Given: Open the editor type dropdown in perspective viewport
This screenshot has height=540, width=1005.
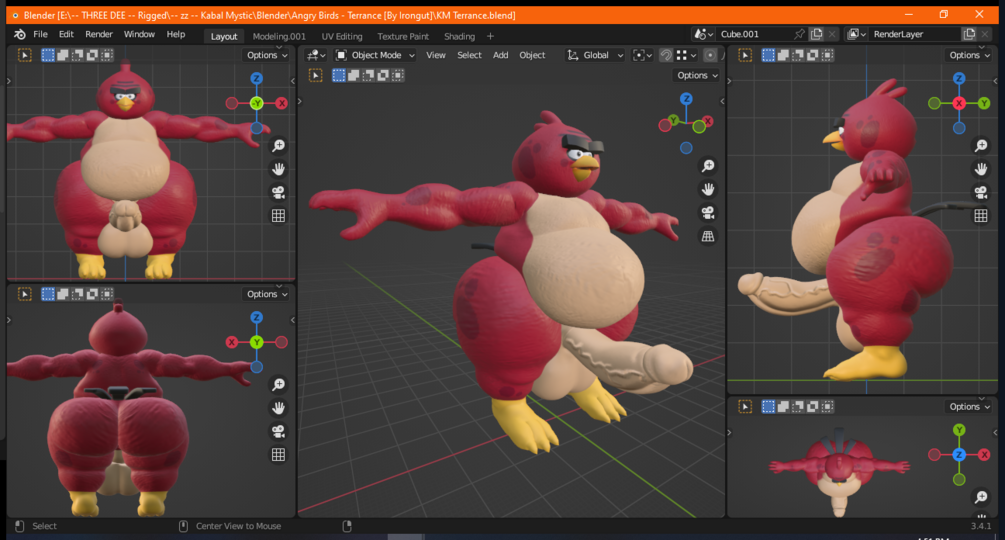Looking at the screenshot, I should pyautogui.click(x=316, y=55).
